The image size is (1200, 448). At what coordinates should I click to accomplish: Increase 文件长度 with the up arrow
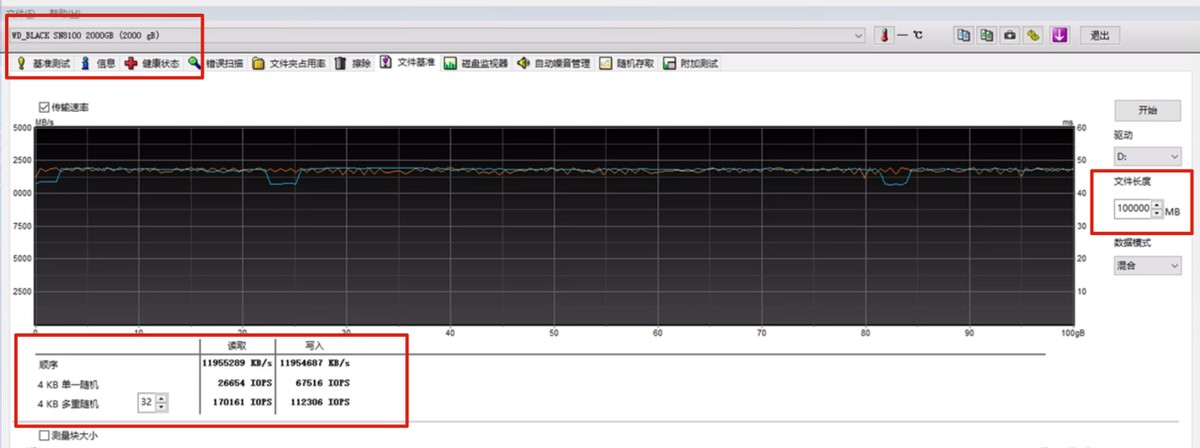point(1157,205)
